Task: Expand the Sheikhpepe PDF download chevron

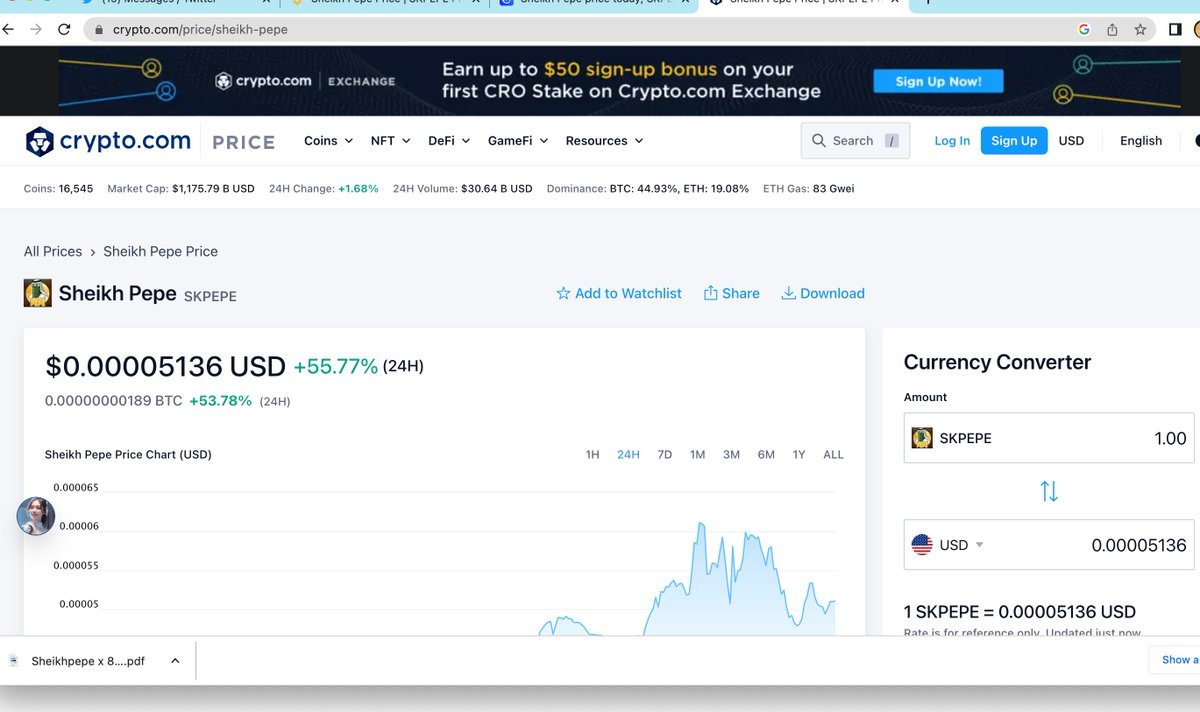Action: (174, 661)
